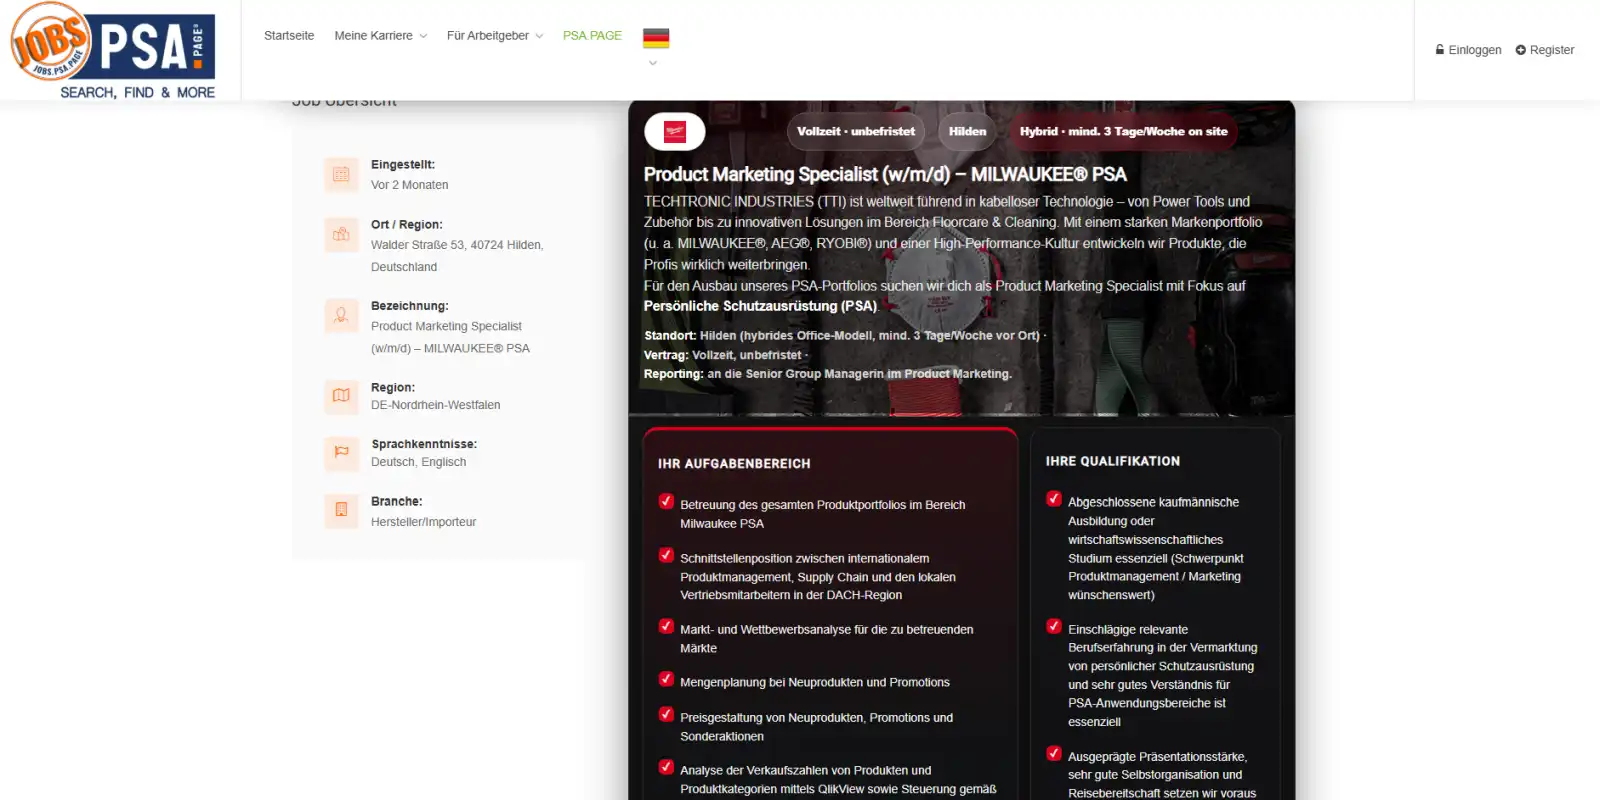Click checkmark beside Preisgestaltung von Neuprodukten
Image resolution: width=1600 pixels, height=800 pixels.
tap(666, 714)
